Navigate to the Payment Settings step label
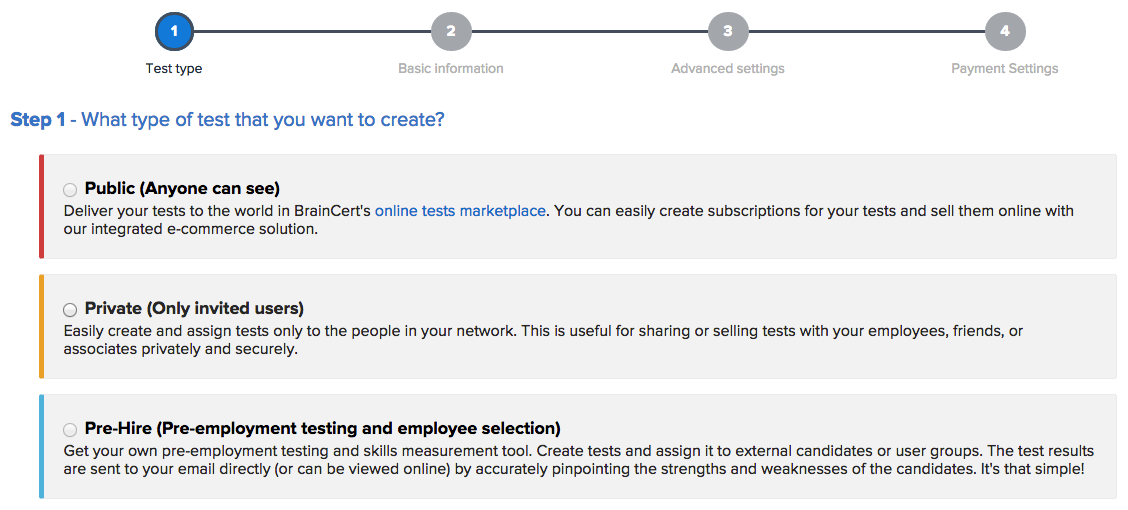Viewport: 1128px width, 510px height. (x=1005, y=69)
